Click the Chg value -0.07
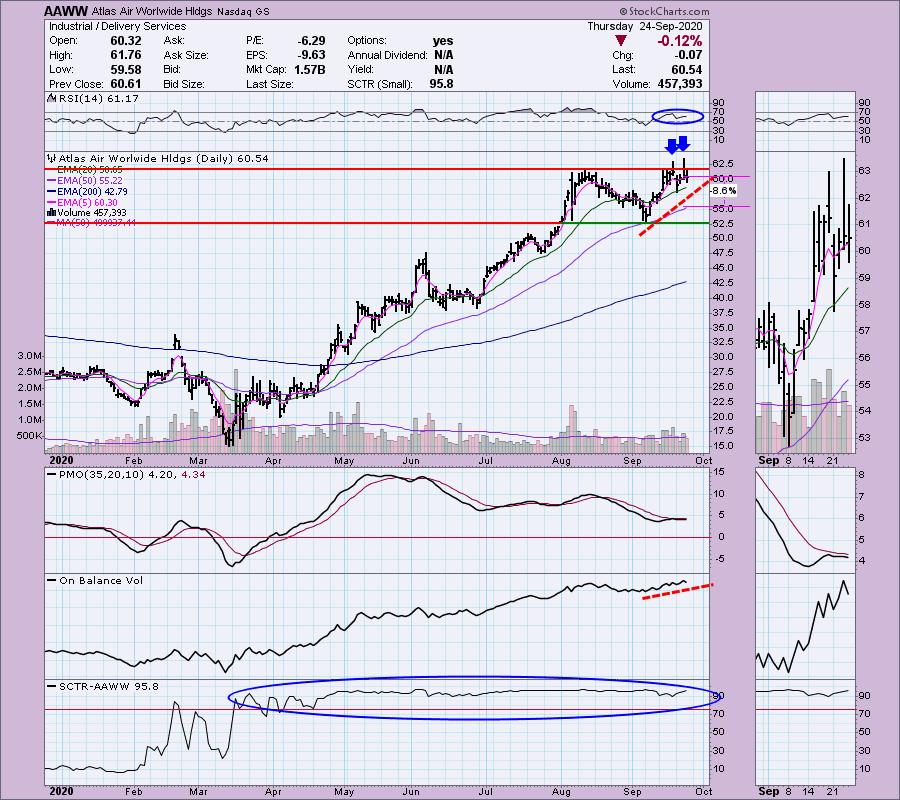 688,55
